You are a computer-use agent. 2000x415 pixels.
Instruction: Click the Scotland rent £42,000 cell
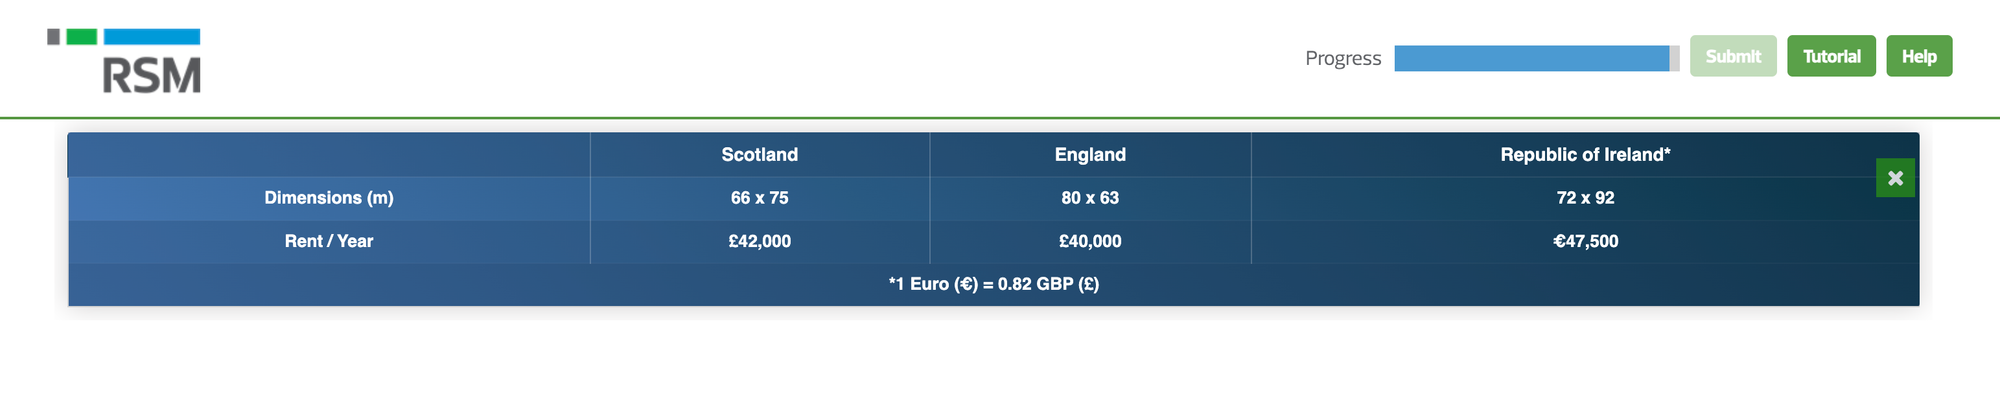pos(760,241)
